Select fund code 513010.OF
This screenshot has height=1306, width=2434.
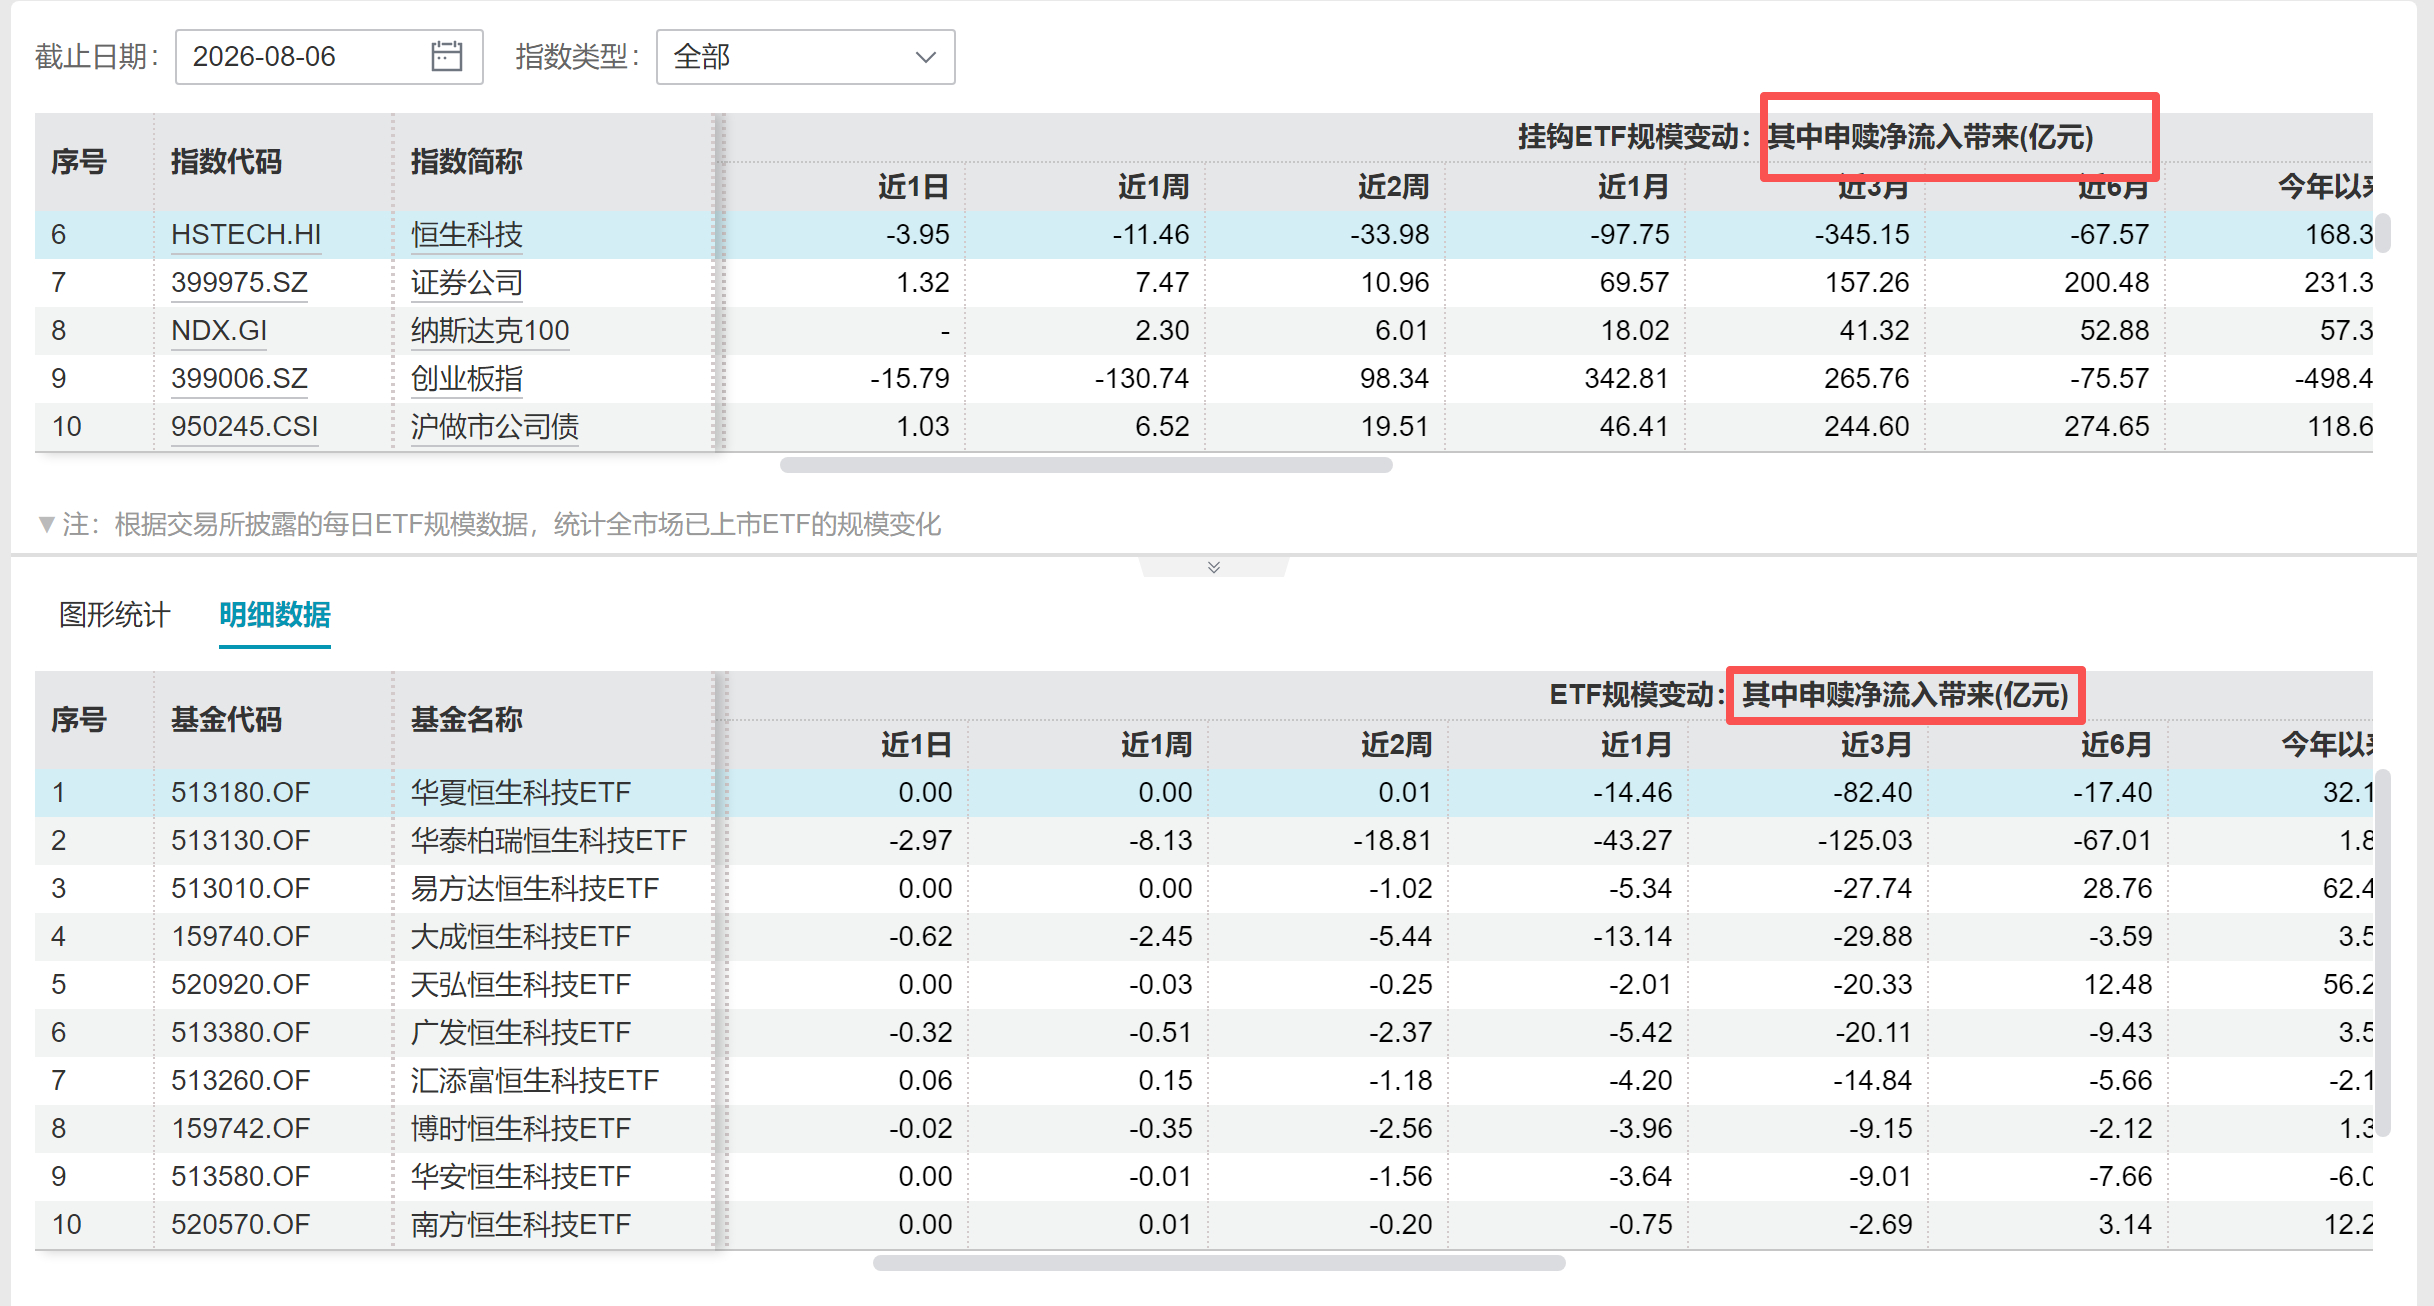pyautogui.click(x=241, y=888)
